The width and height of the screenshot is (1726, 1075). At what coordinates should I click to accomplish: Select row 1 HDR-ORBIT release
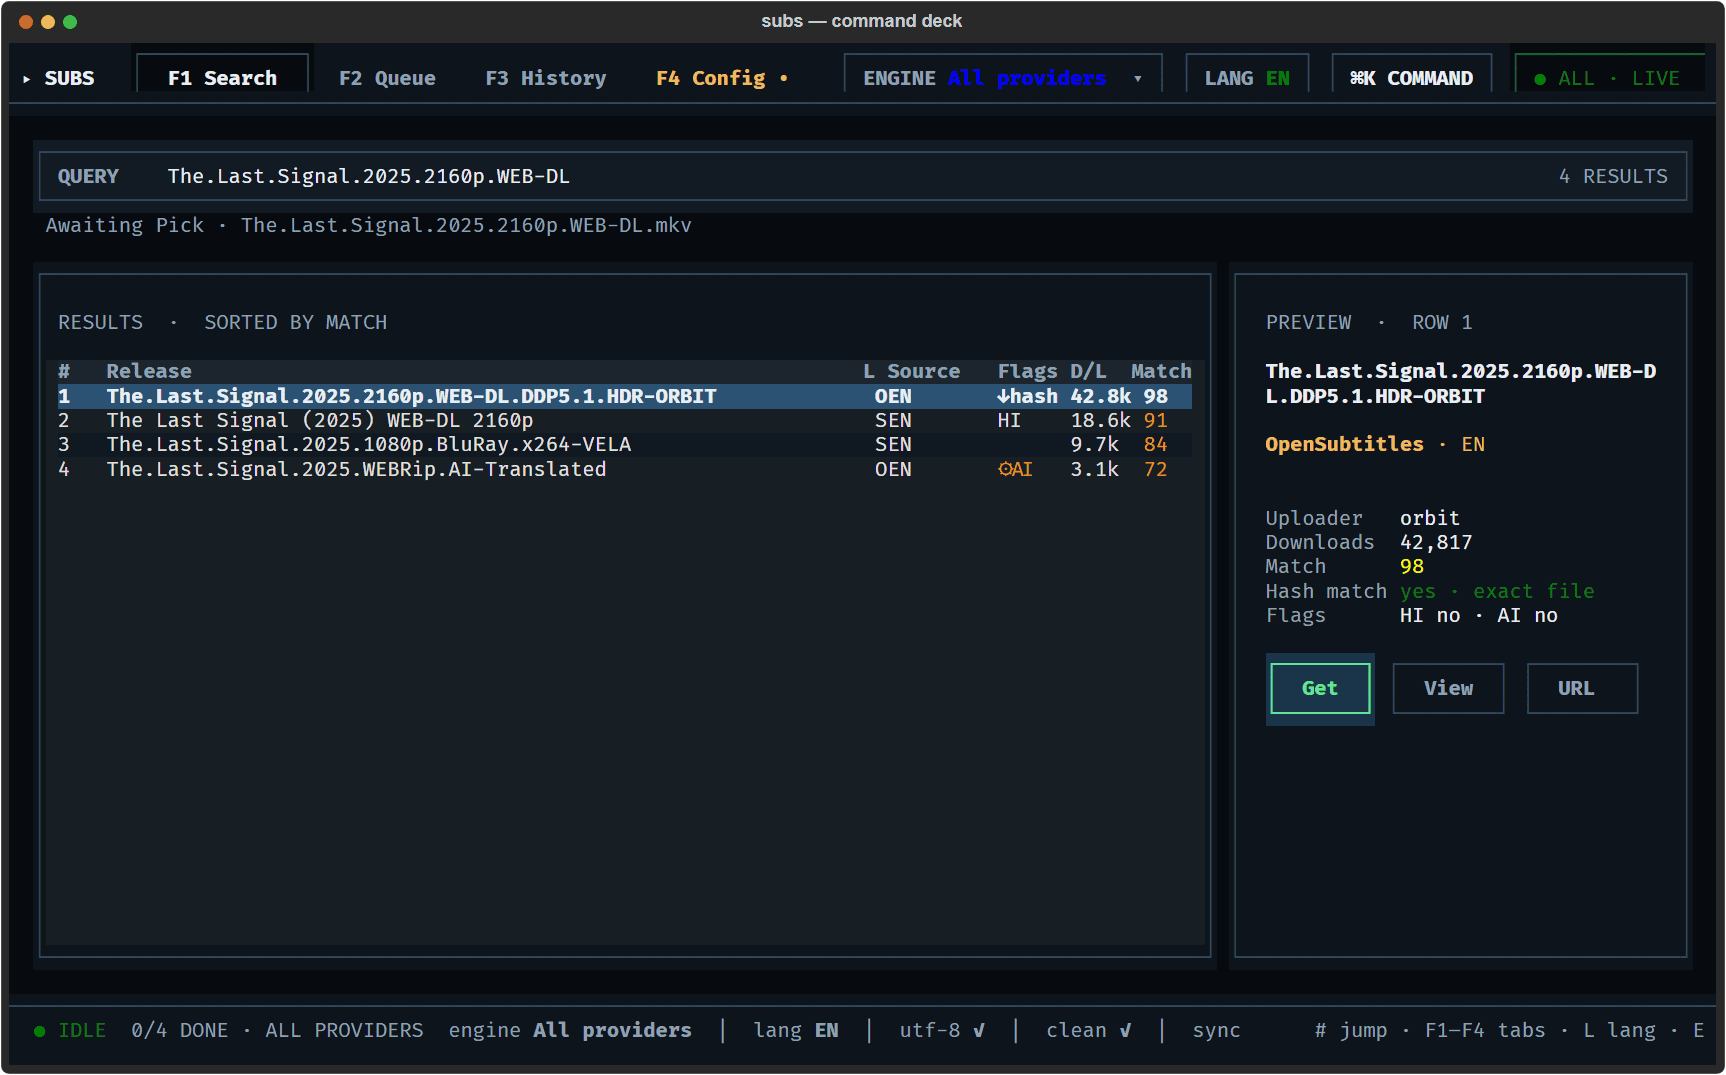(625, 396)
